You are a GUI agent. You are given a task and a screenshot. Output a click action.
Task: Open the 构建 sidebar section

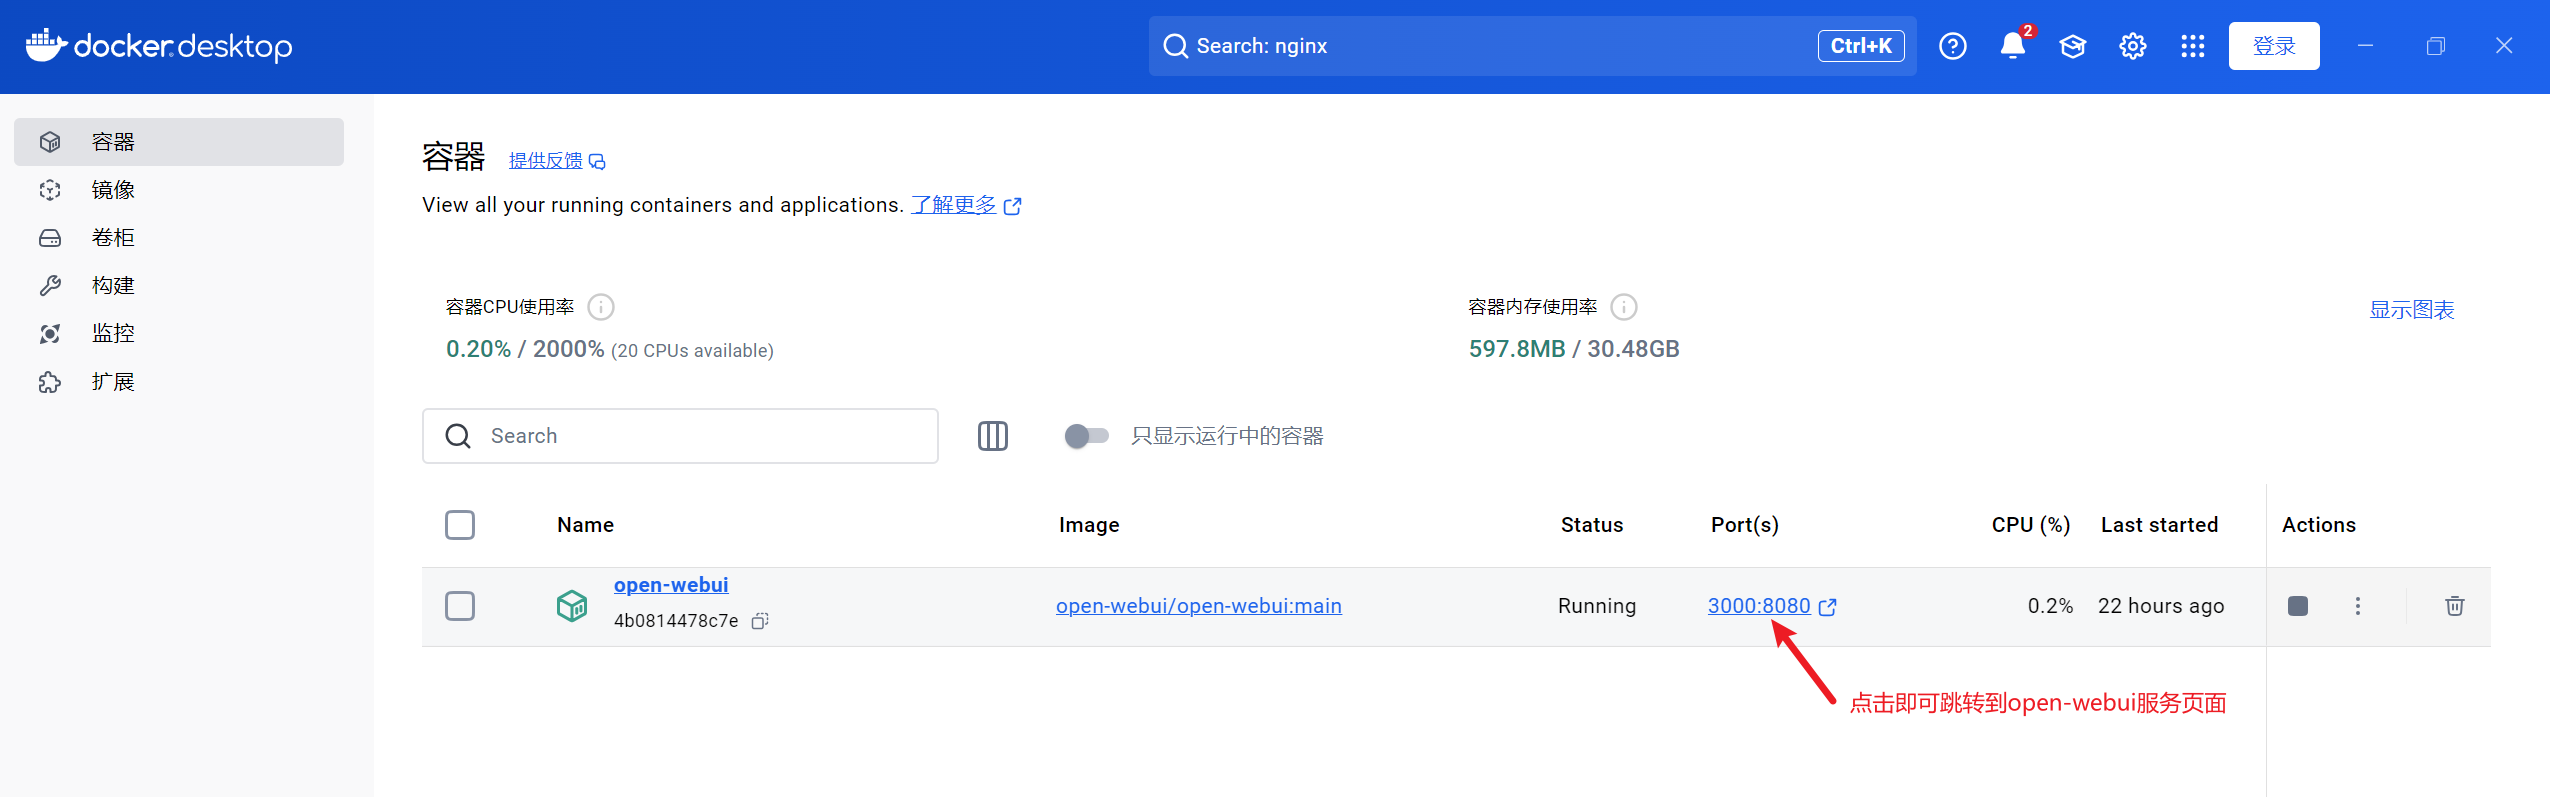[x=179, y=286]
